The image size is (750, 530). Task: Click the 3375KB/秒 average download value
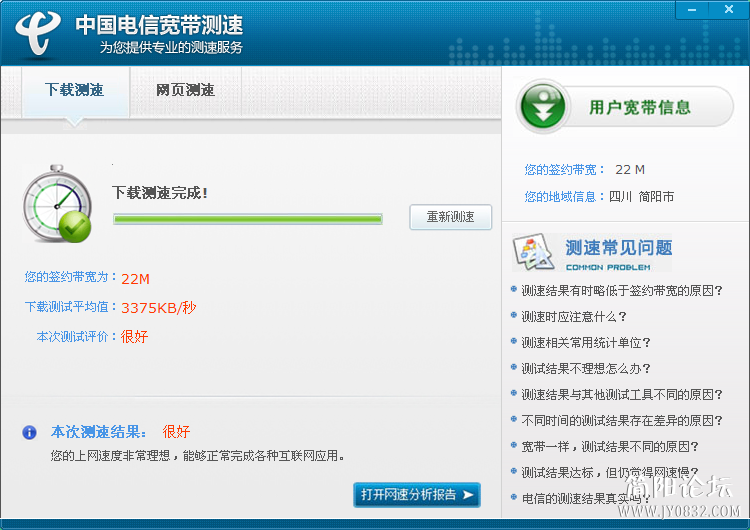pos(158,308)
